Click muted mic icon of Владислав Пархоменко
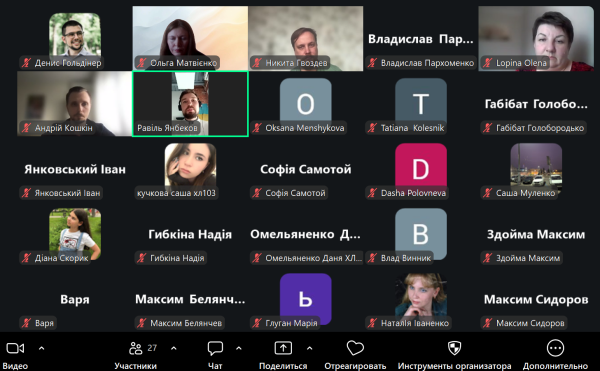Image resolution: width=600 pixels, height=371 pixels. point(372,63)
